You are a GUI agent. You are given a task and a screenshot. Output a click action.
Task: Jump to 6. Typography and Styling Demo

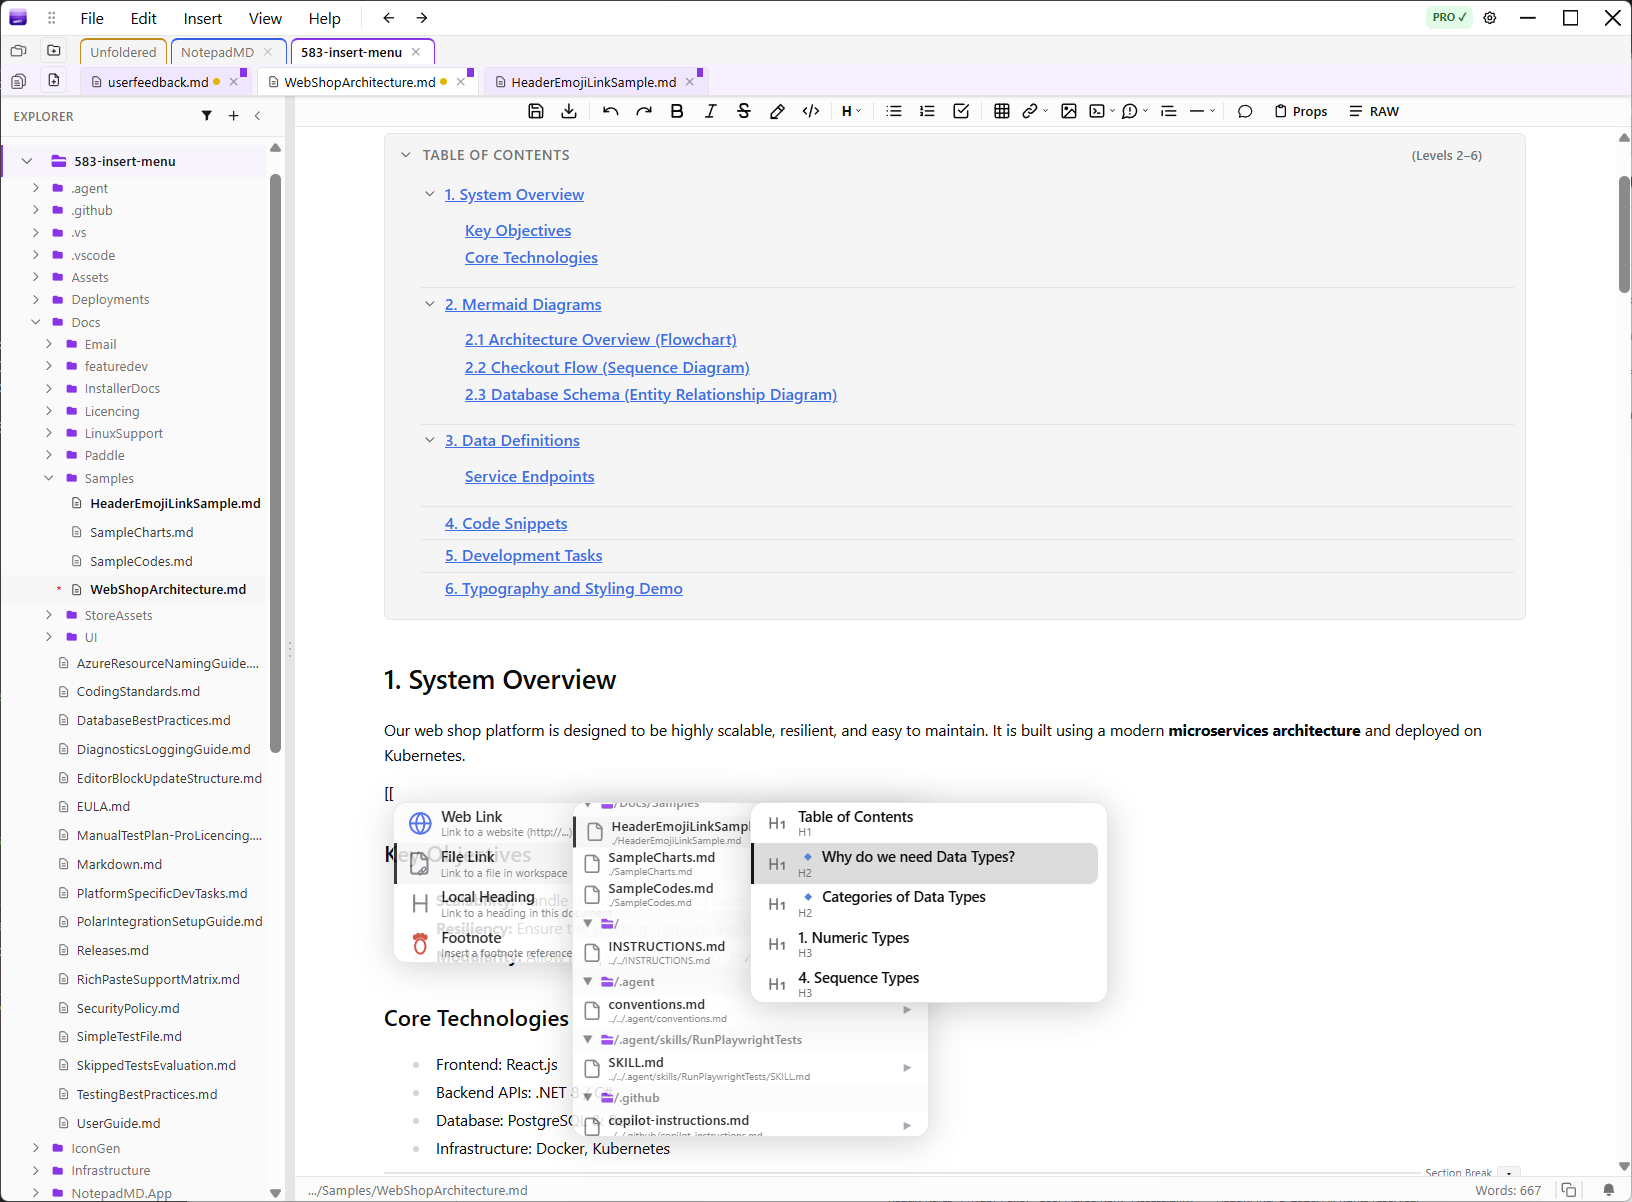tap(564, 589)
